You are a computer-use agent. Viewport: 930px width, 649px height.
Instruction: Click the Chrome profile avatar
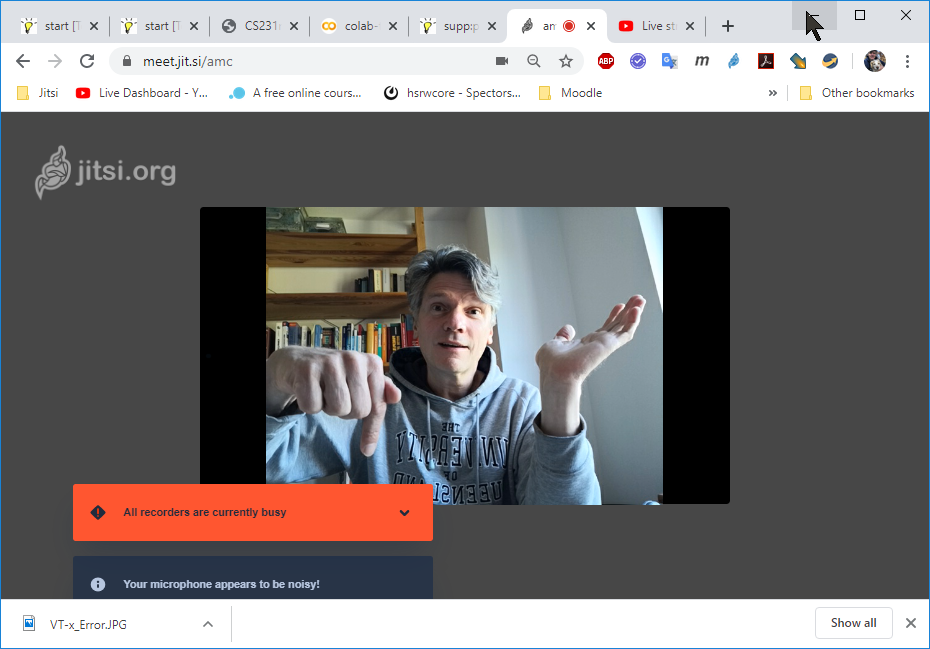pyautogui.click(x=875, y=61)
